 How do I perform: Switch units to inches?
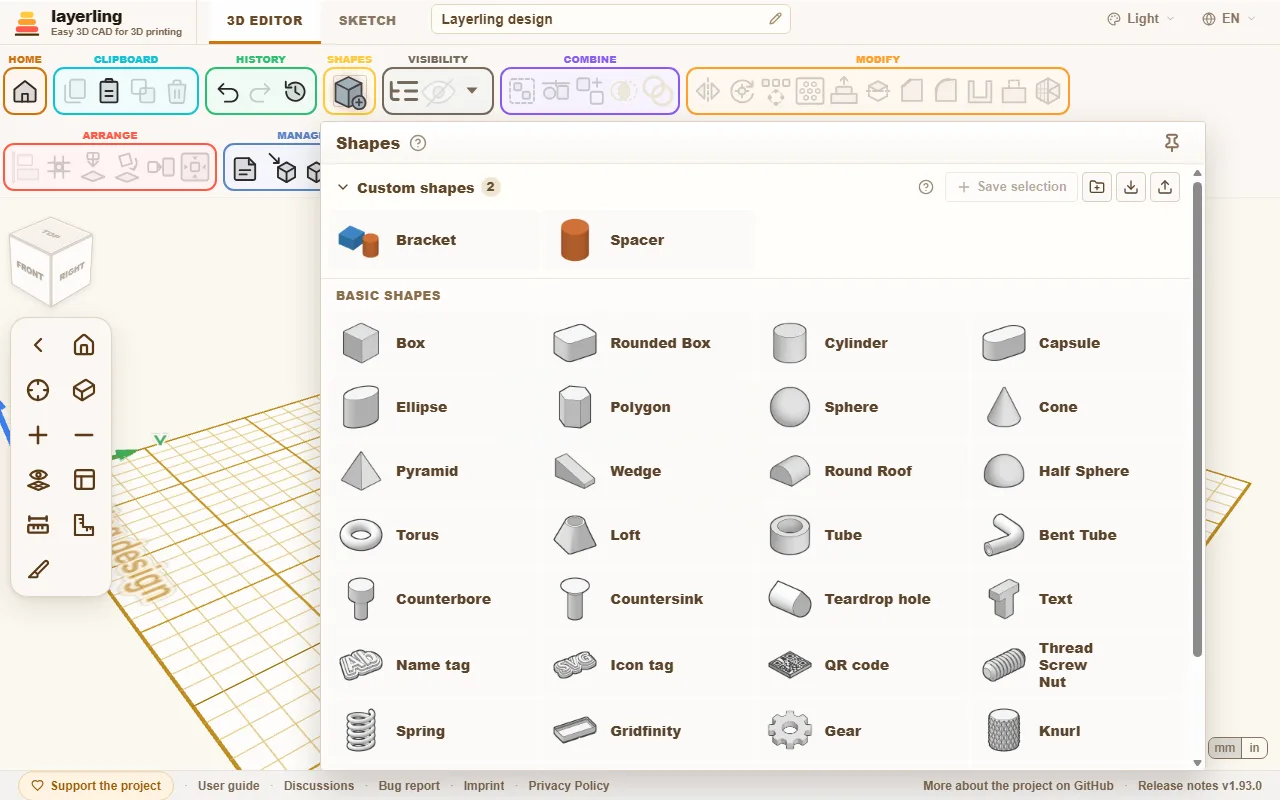pyautogui.click(x=1254, y=748)
